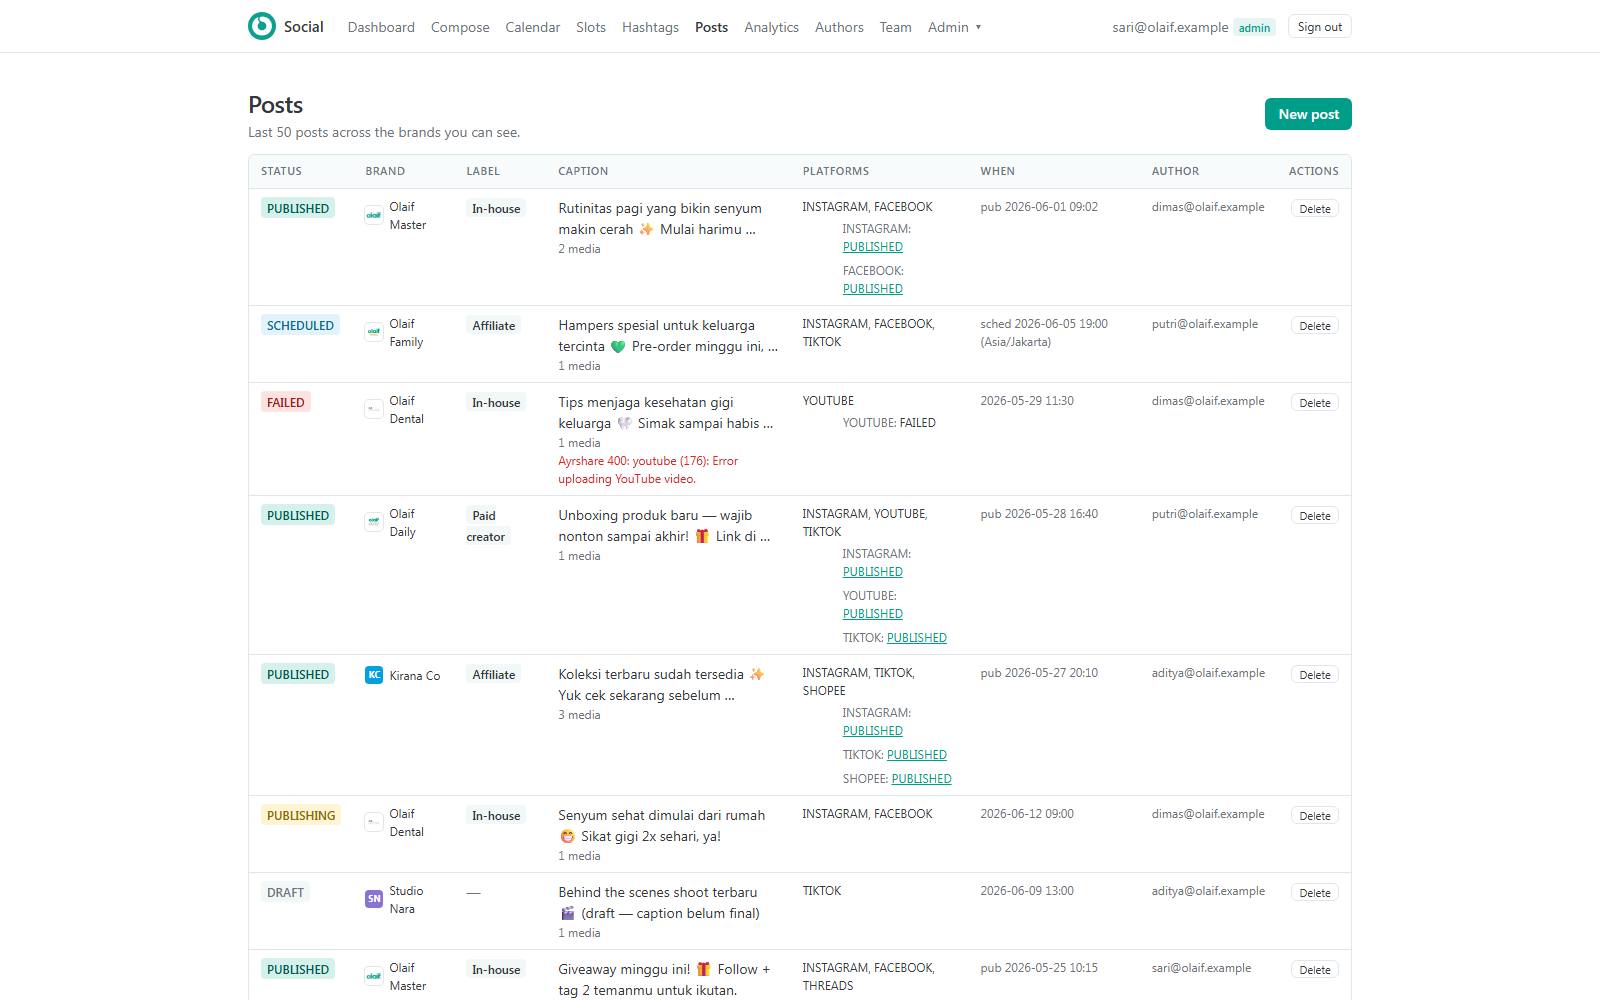
Task: Click the SCHEDULED status badge
Action: click(x=300, y=325)
